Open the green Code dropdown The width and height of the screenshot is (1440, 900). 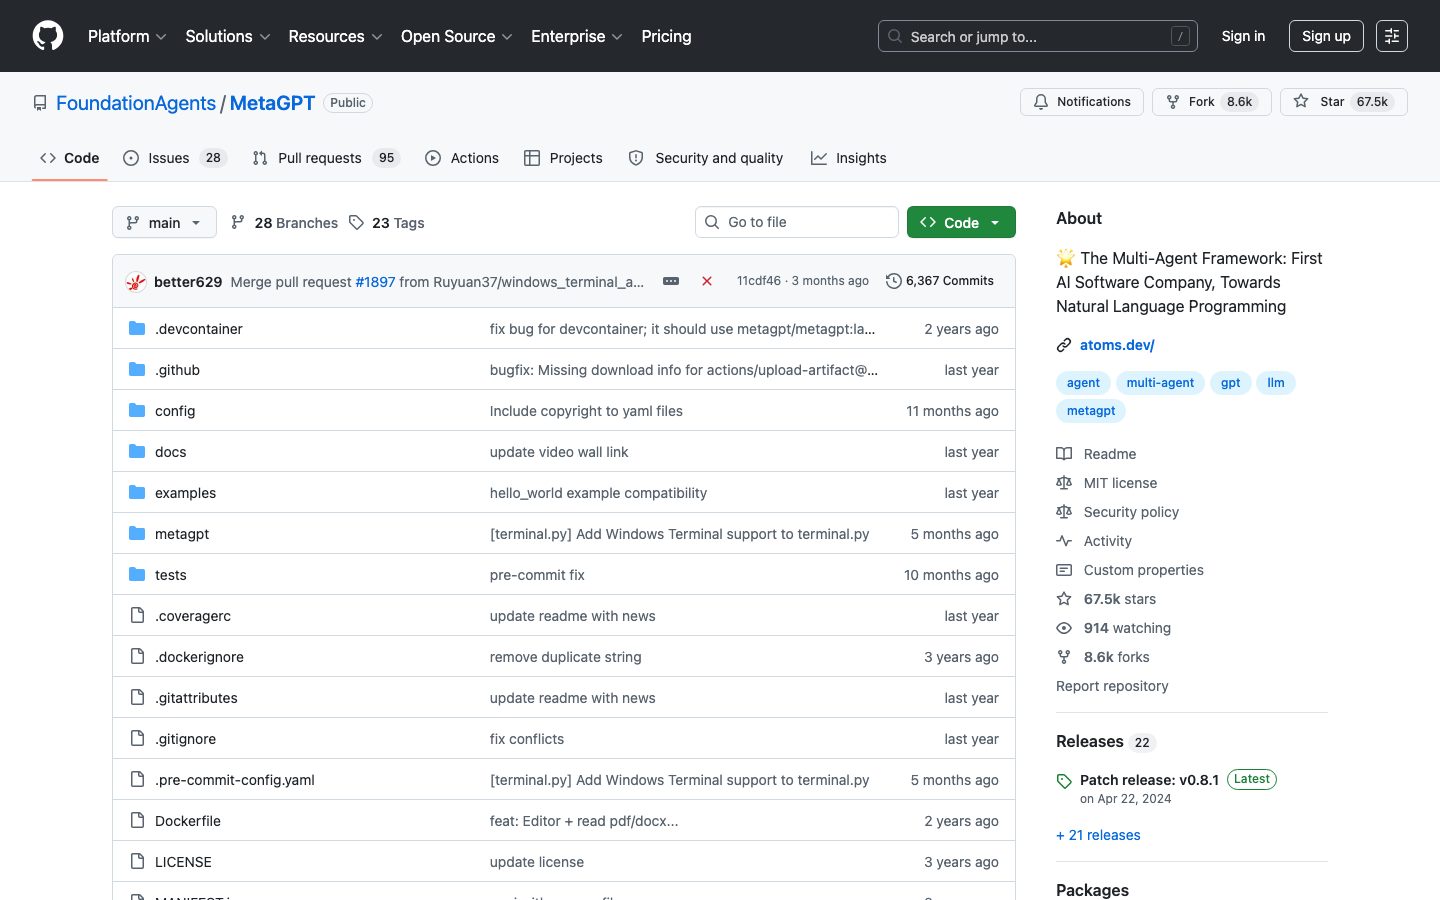click(961, 222)
